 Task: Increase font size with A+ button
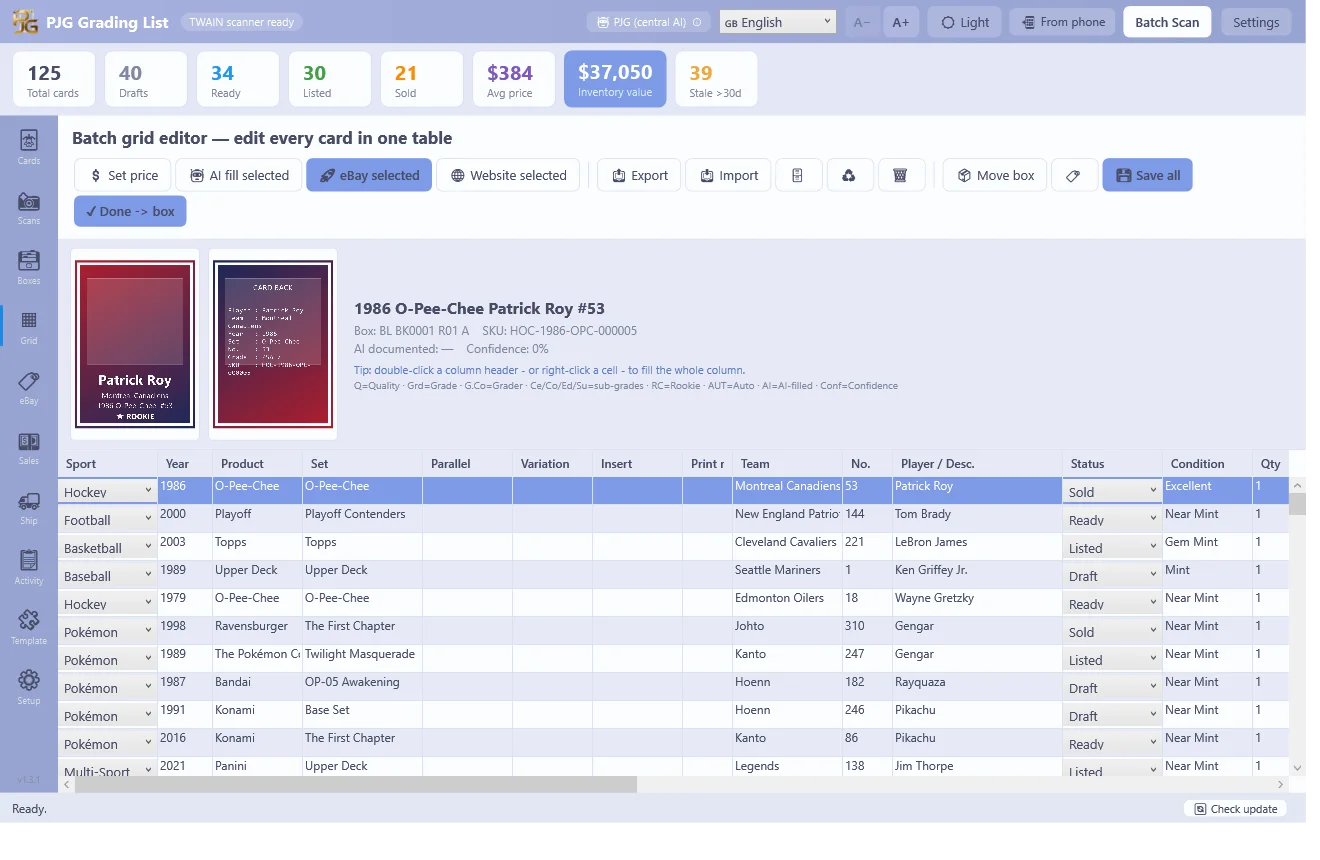[x=901, y=22]
